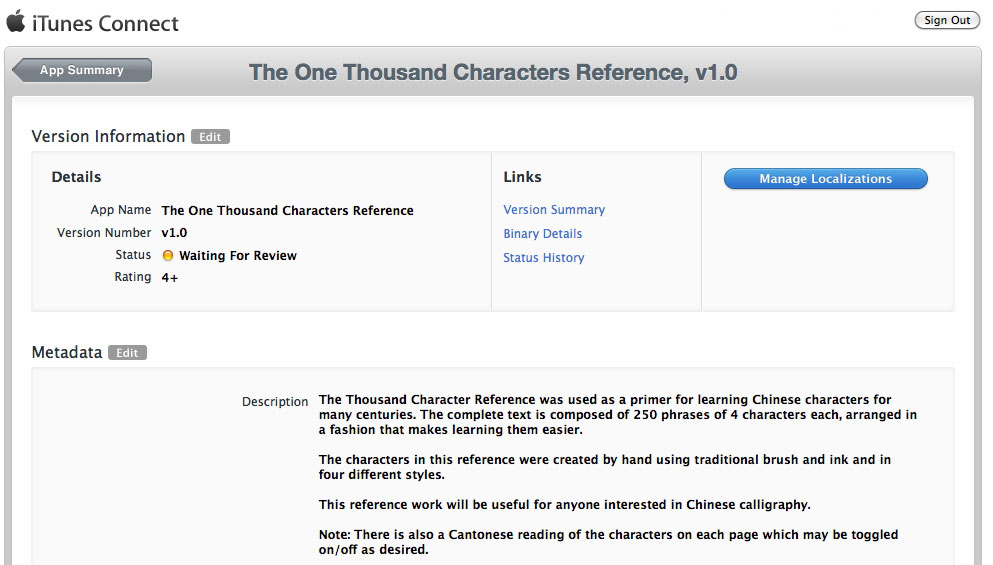The image size is (993, 565).
Task: Edit the Metadata section
Action: tap(127, 353)
